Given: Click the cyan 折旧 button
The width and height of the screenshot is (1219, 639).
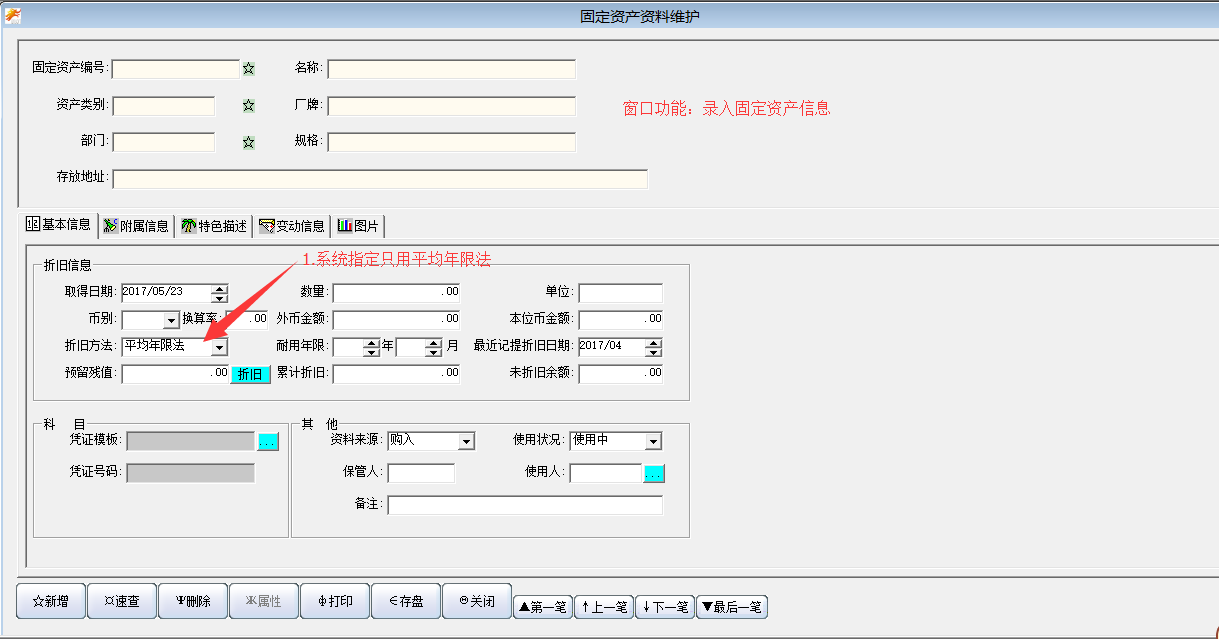Looking at the screenshot, I should click(251, 374).
